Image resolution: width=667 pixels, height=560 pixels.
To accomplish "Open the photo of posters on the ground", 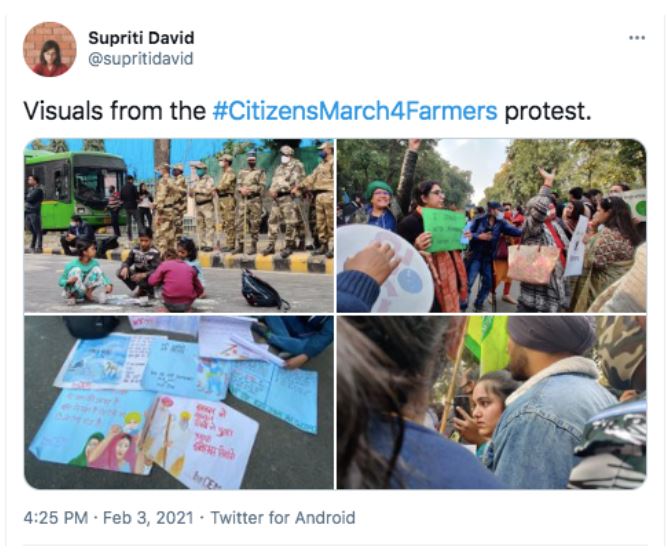I will click(x=179, y=402).
